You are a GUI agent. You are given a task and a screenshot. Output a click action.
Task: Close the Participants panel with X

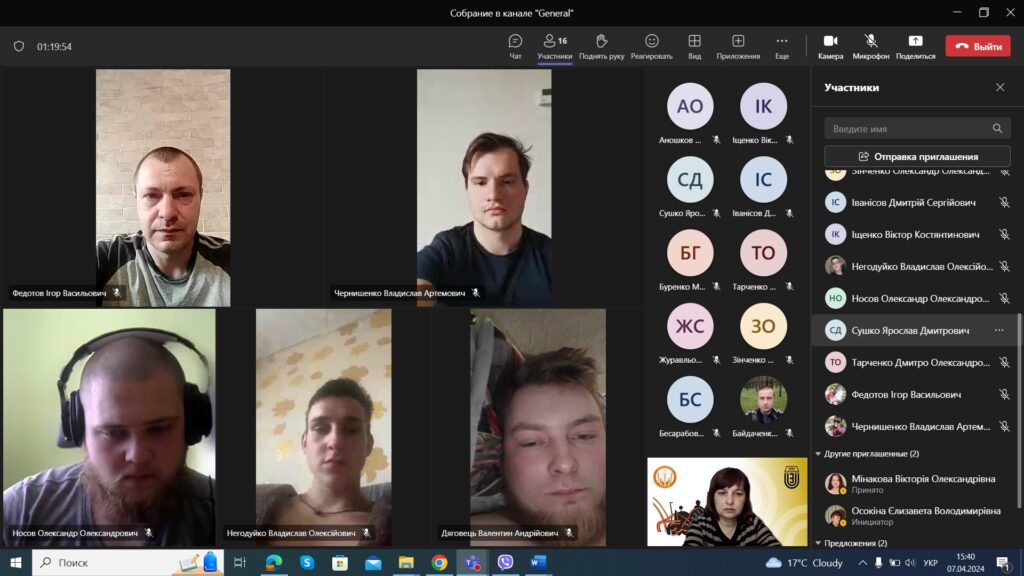click(x=999, y=88)
